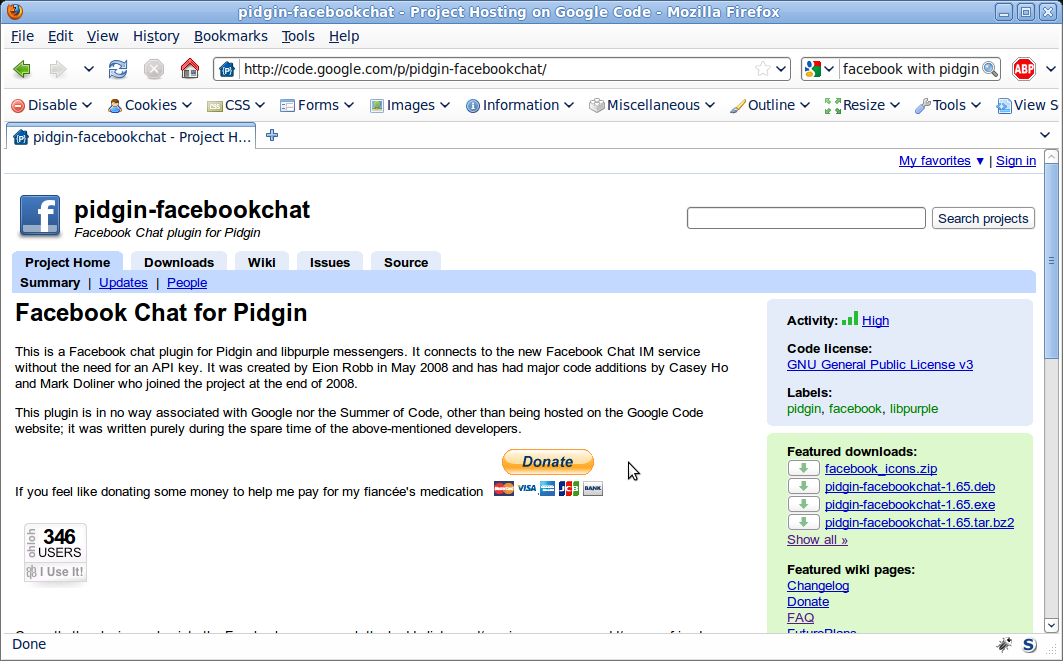Open the Edit menu
The width and height of the screenshot is (1063, 661).
pos(60,36)
